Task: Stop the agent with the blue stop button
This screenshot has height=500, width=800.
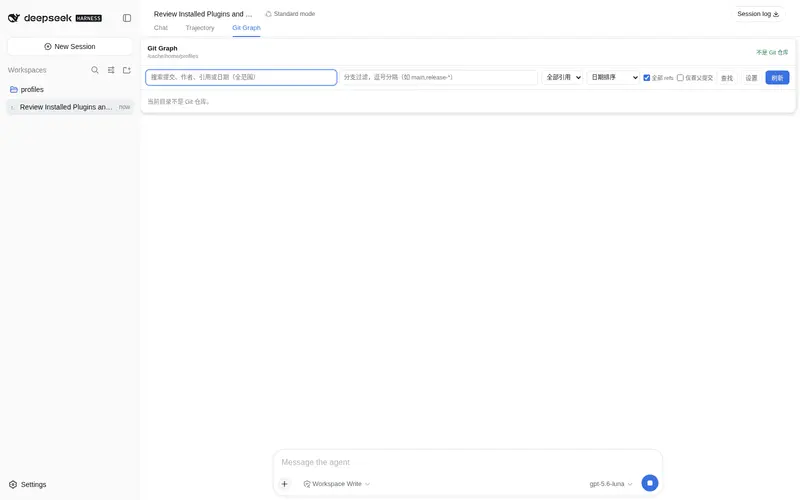Action: (649, 483)
